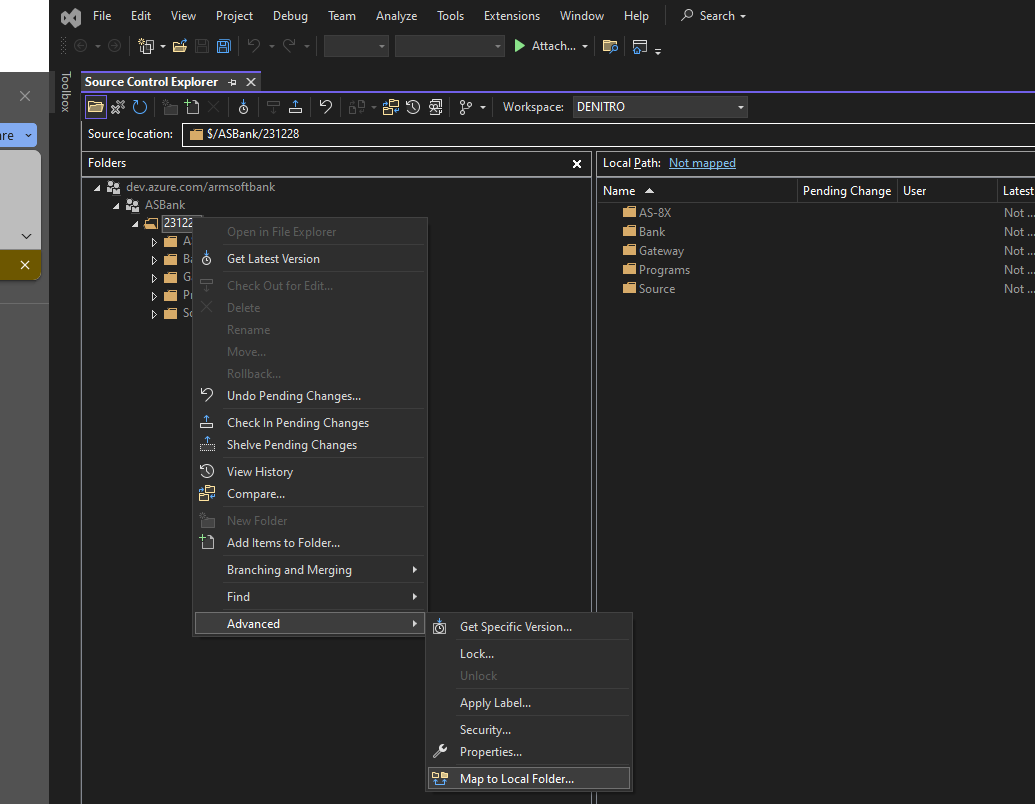Choose Map to Local Folder option
This screenshot has height=804, width=1035.
520,778
